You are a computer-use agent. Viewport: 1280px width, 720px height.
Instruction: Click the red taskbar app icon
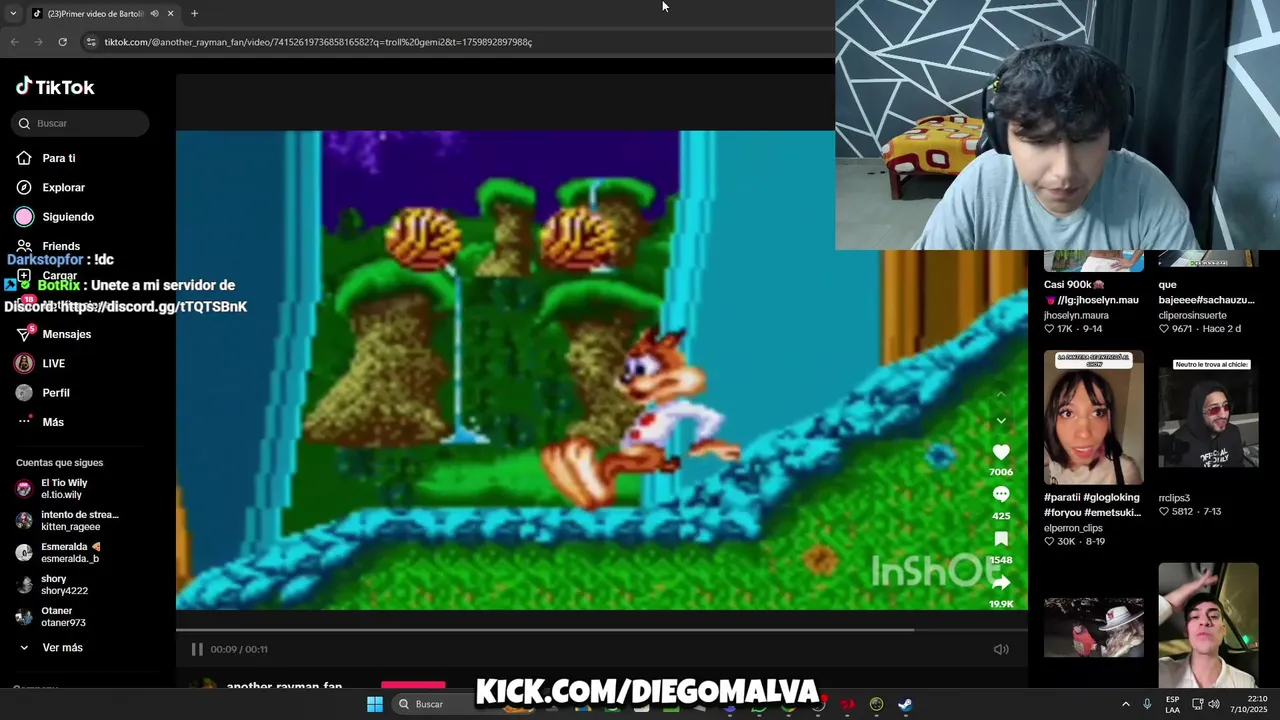pyautogui.click(x=848, y=704)
